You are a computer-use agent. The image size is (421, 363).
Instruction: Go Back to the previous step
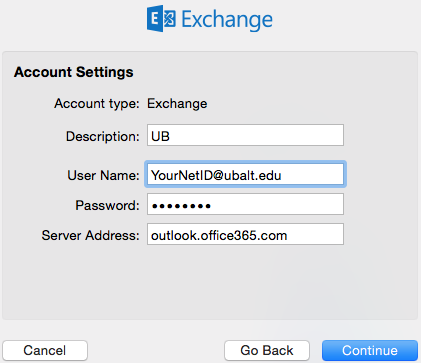point(267,350)
